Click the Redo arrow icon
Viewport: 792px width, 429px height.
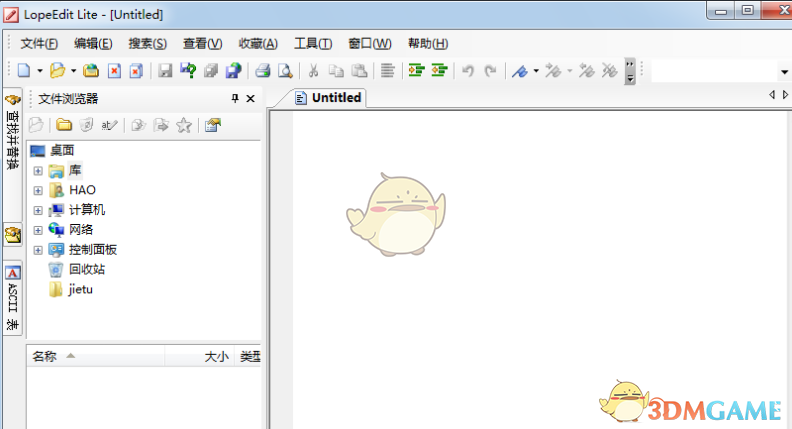[x=490, y=71]
